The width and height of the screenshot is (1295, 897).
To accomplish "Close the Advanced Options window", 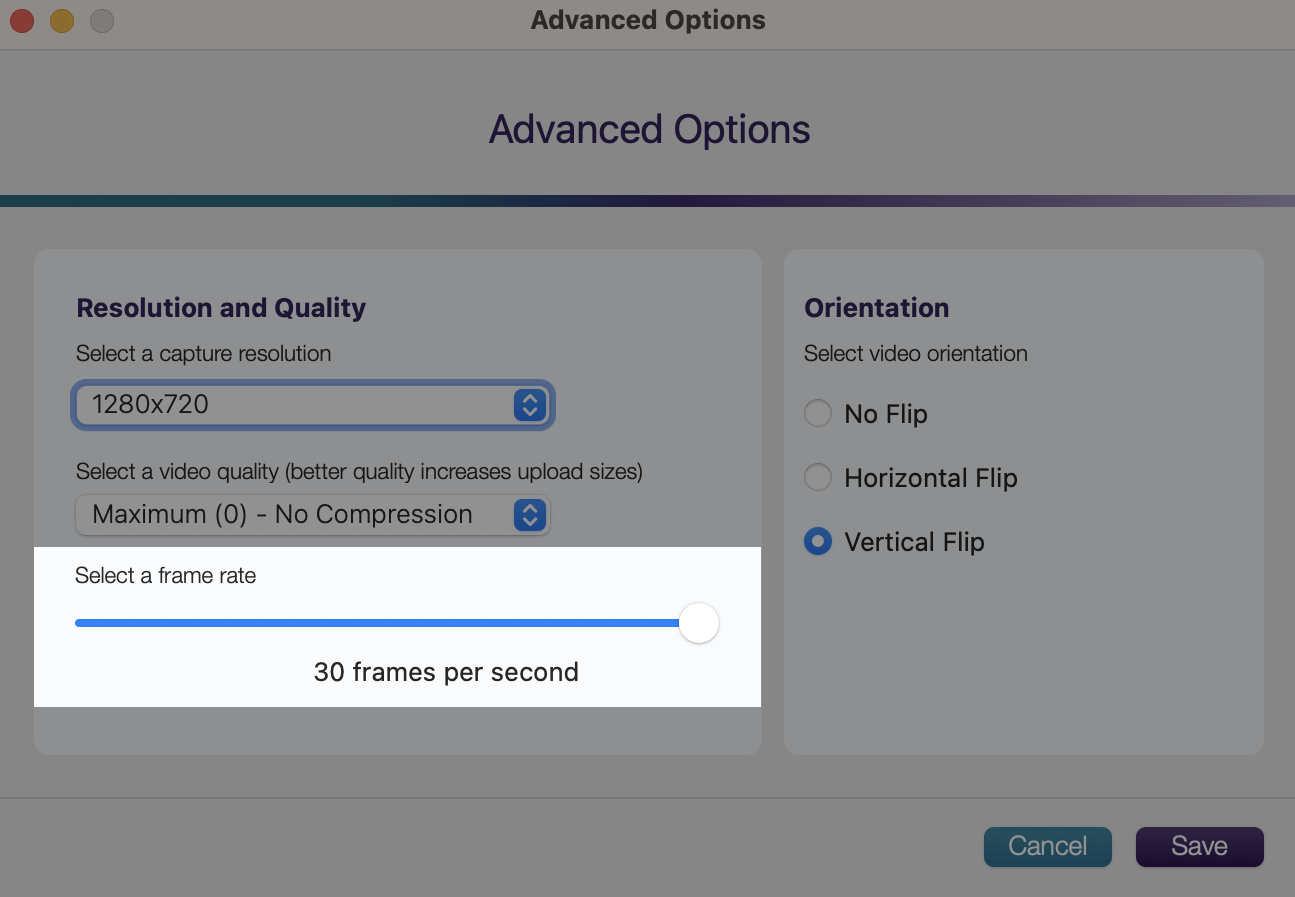I will click(x=21, y=20).
